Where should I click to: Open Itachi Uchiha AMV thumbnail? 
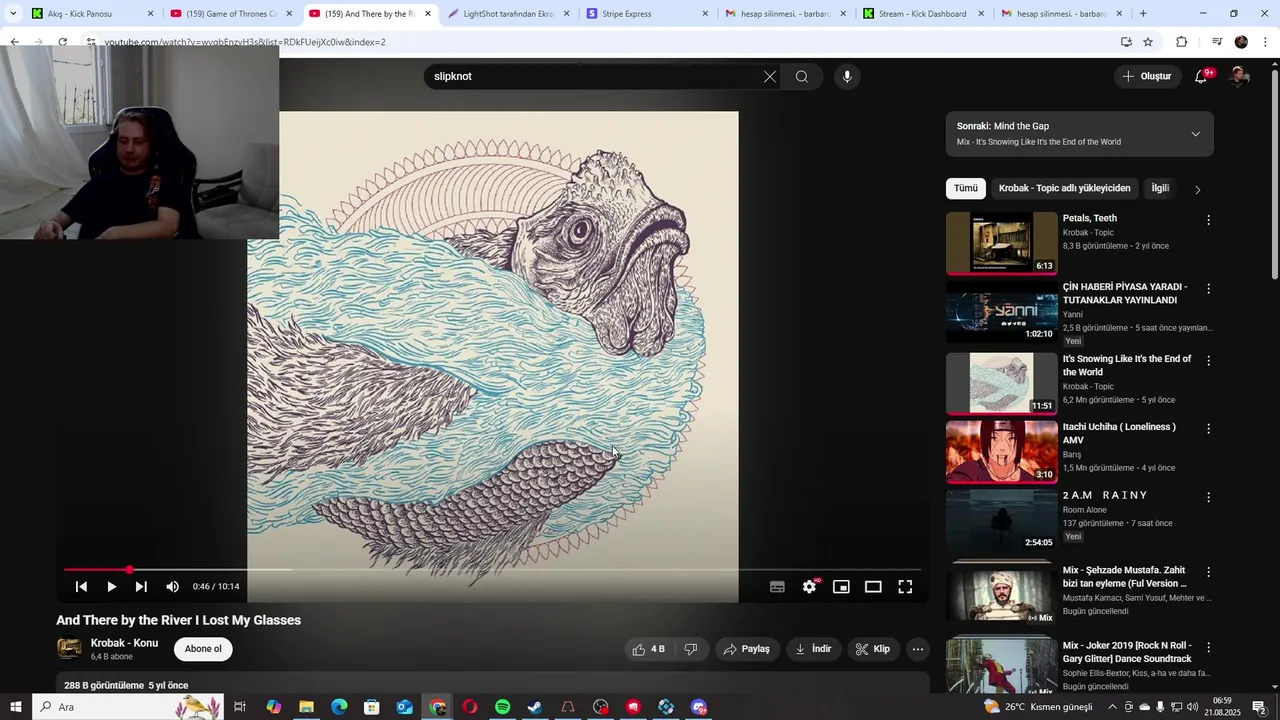1002,451
